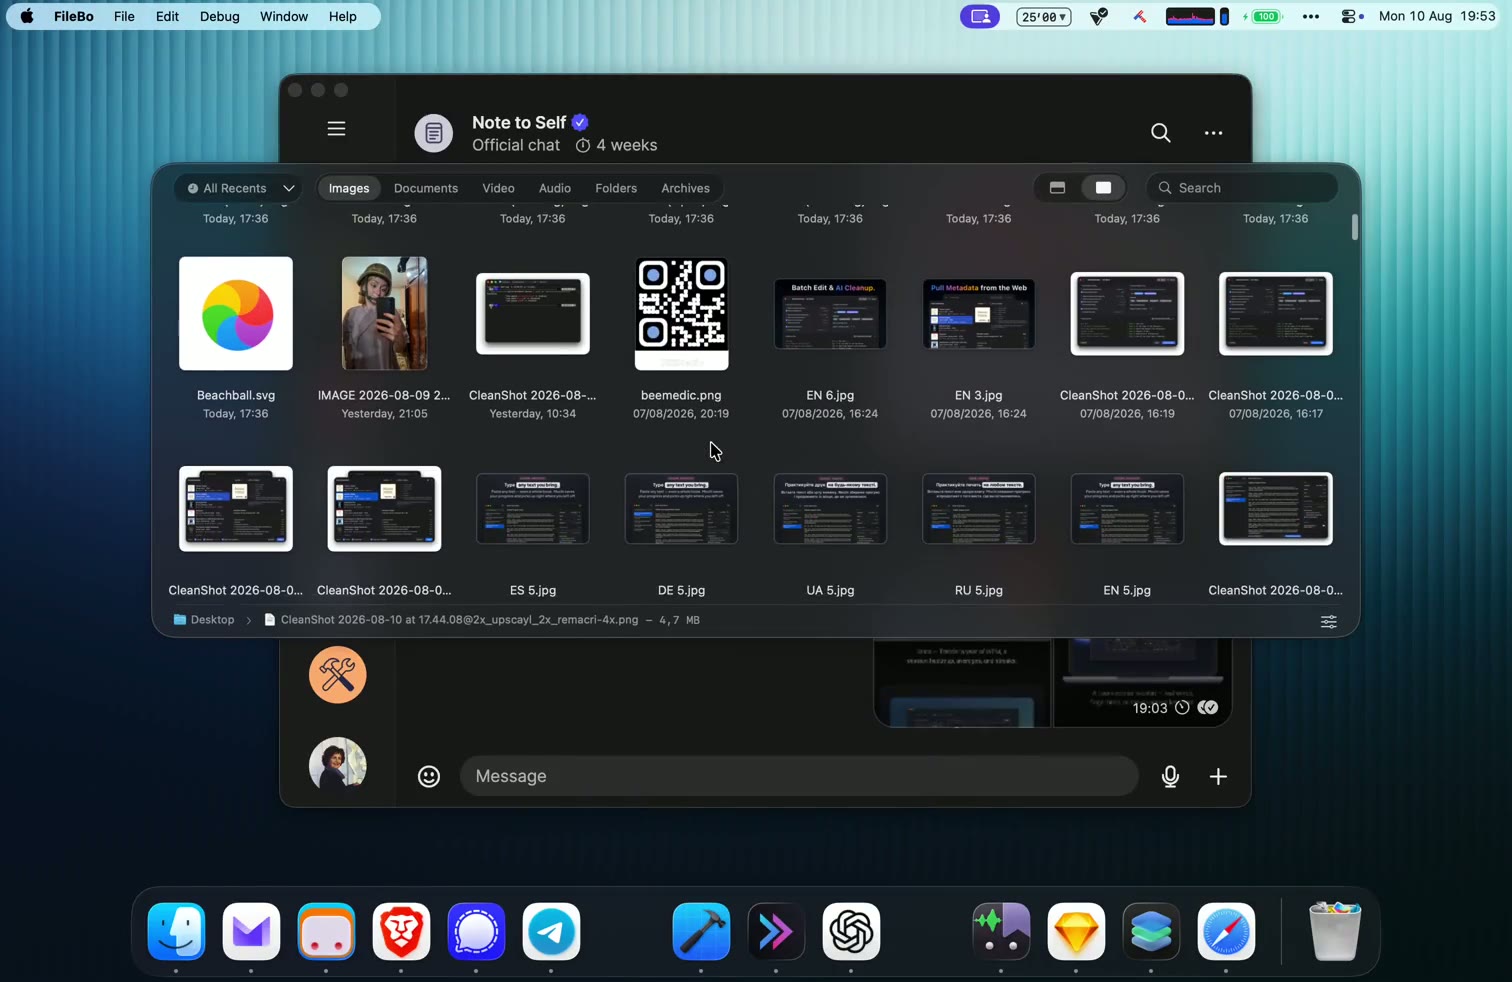Click the Note to Self chat title
The height and width of the screenshot is (982, 1512).
[x=519, y=122]
